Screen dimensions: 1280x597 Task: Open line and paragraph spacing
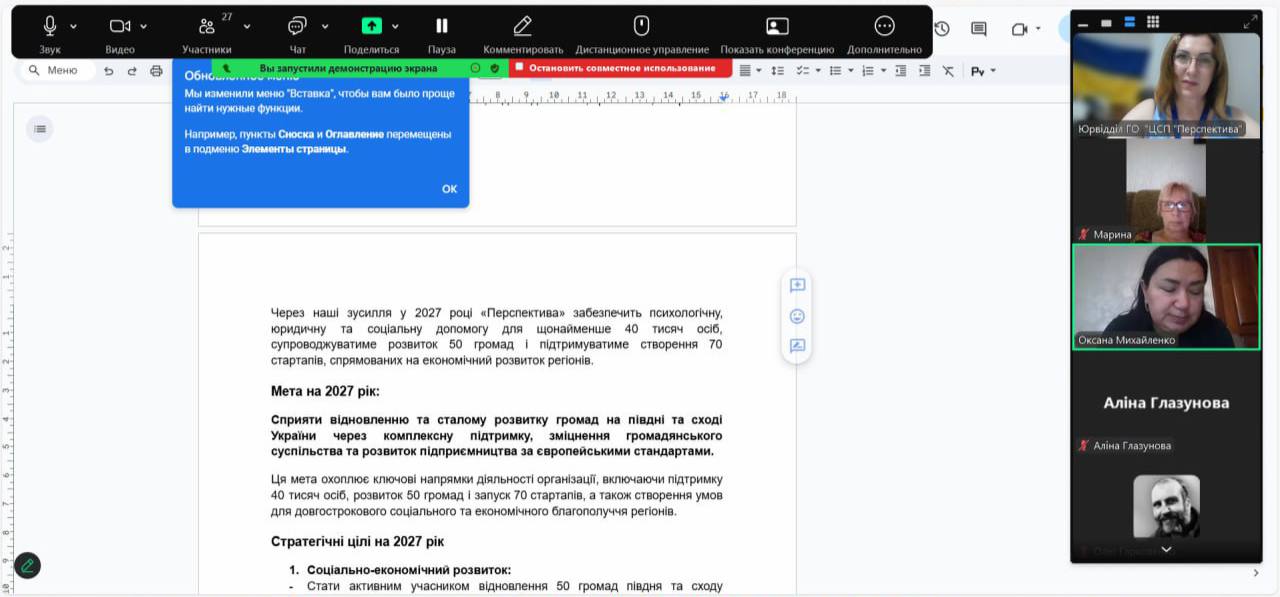pos(777,71)
